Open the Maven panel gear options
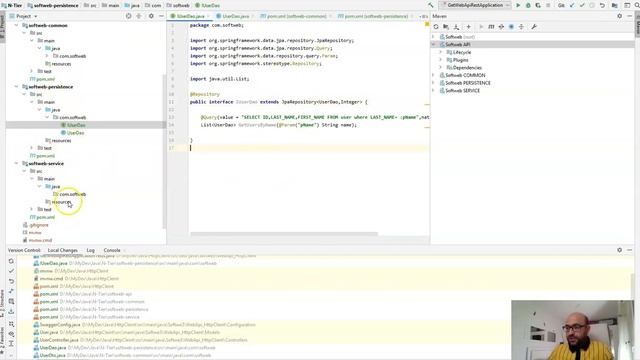Image resolution: width=640 pixels, height=360 pixels. (x=620, y=16)
